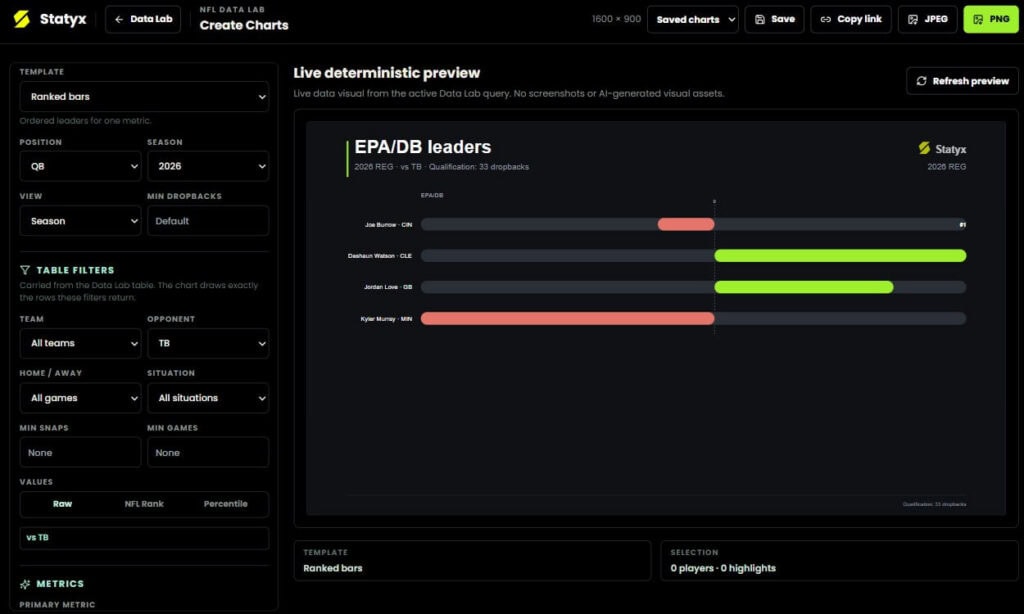Open the View Season dropdown
1024x614 pixels.
click(80, 221)
